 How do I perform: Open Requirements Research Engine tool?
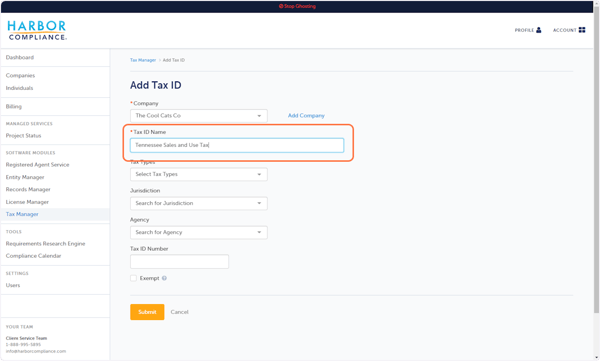pos(46,244)
